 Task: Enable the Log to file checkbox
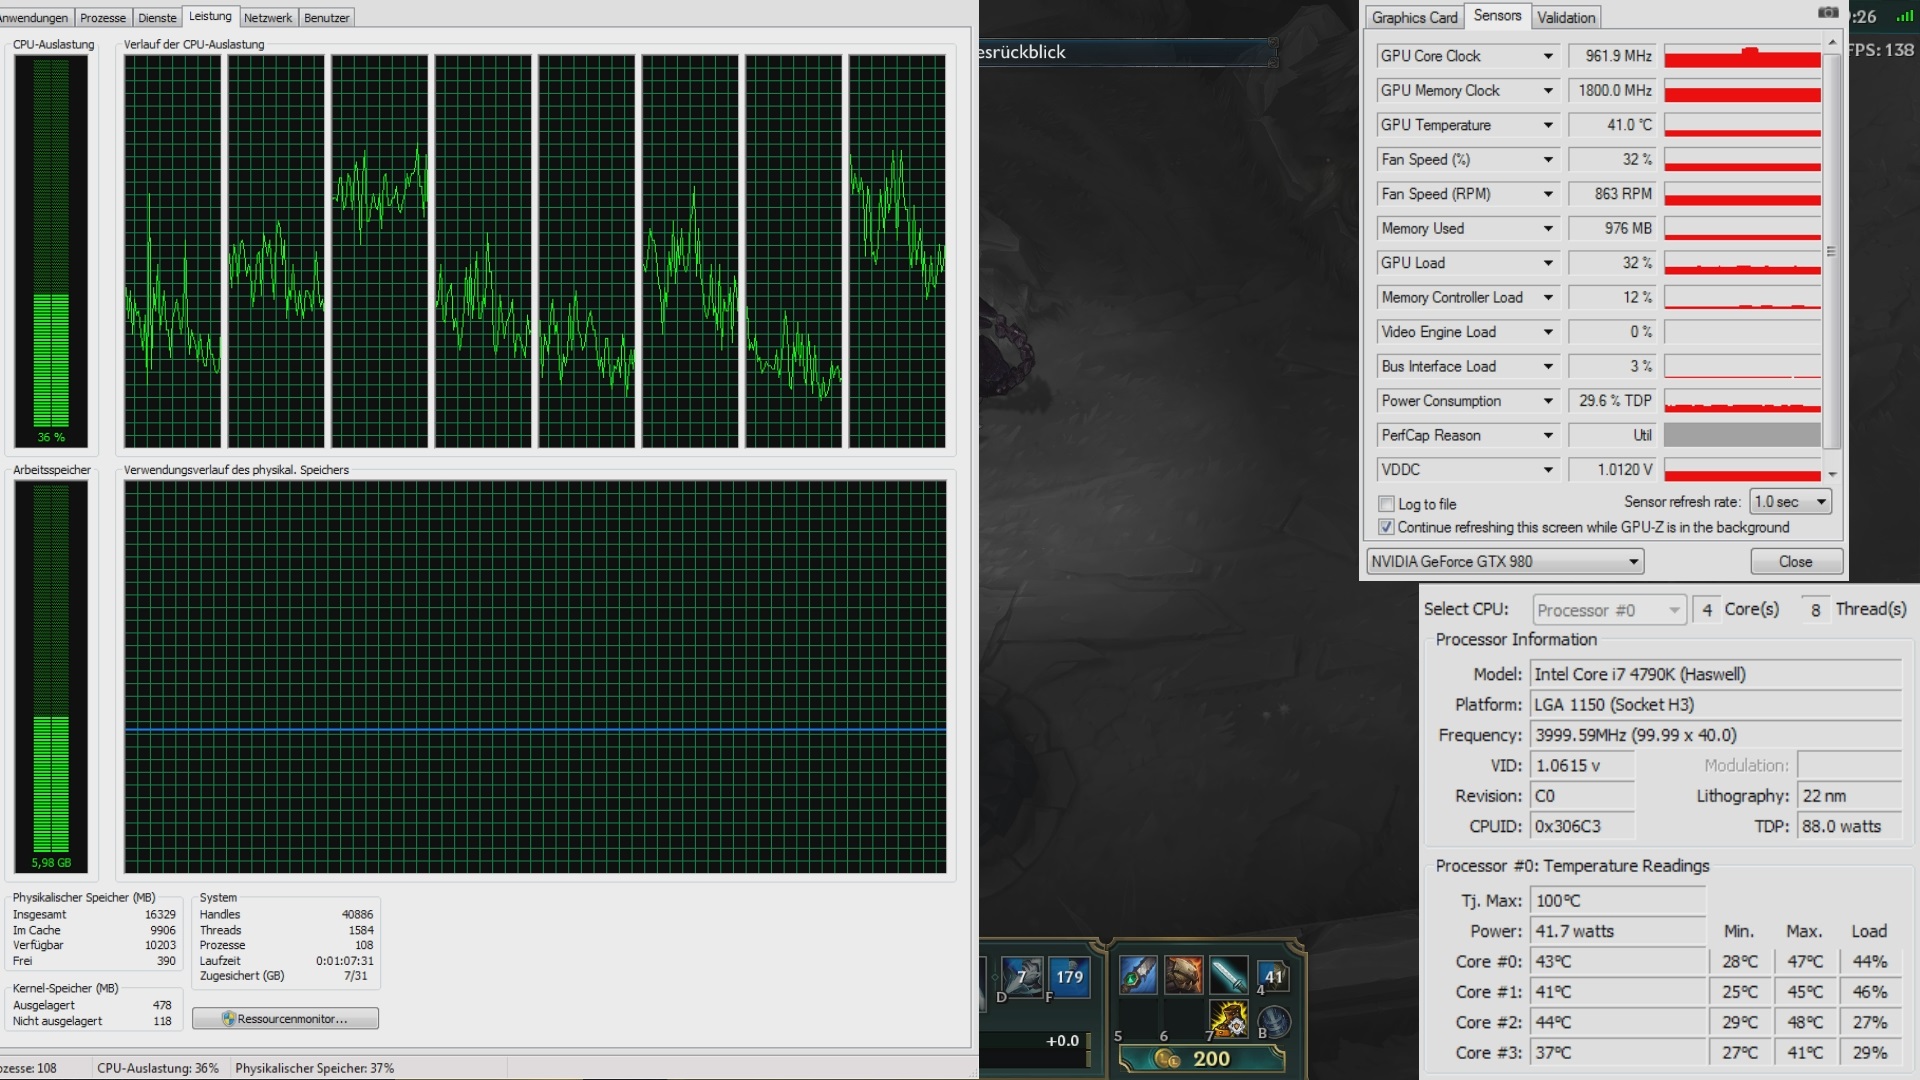(1386, 504)
